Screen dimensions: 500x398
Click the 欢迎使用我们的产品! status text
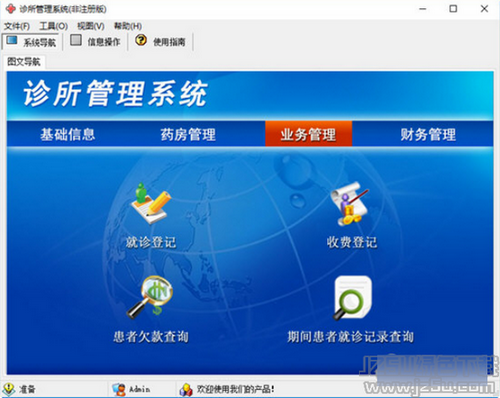236,389
